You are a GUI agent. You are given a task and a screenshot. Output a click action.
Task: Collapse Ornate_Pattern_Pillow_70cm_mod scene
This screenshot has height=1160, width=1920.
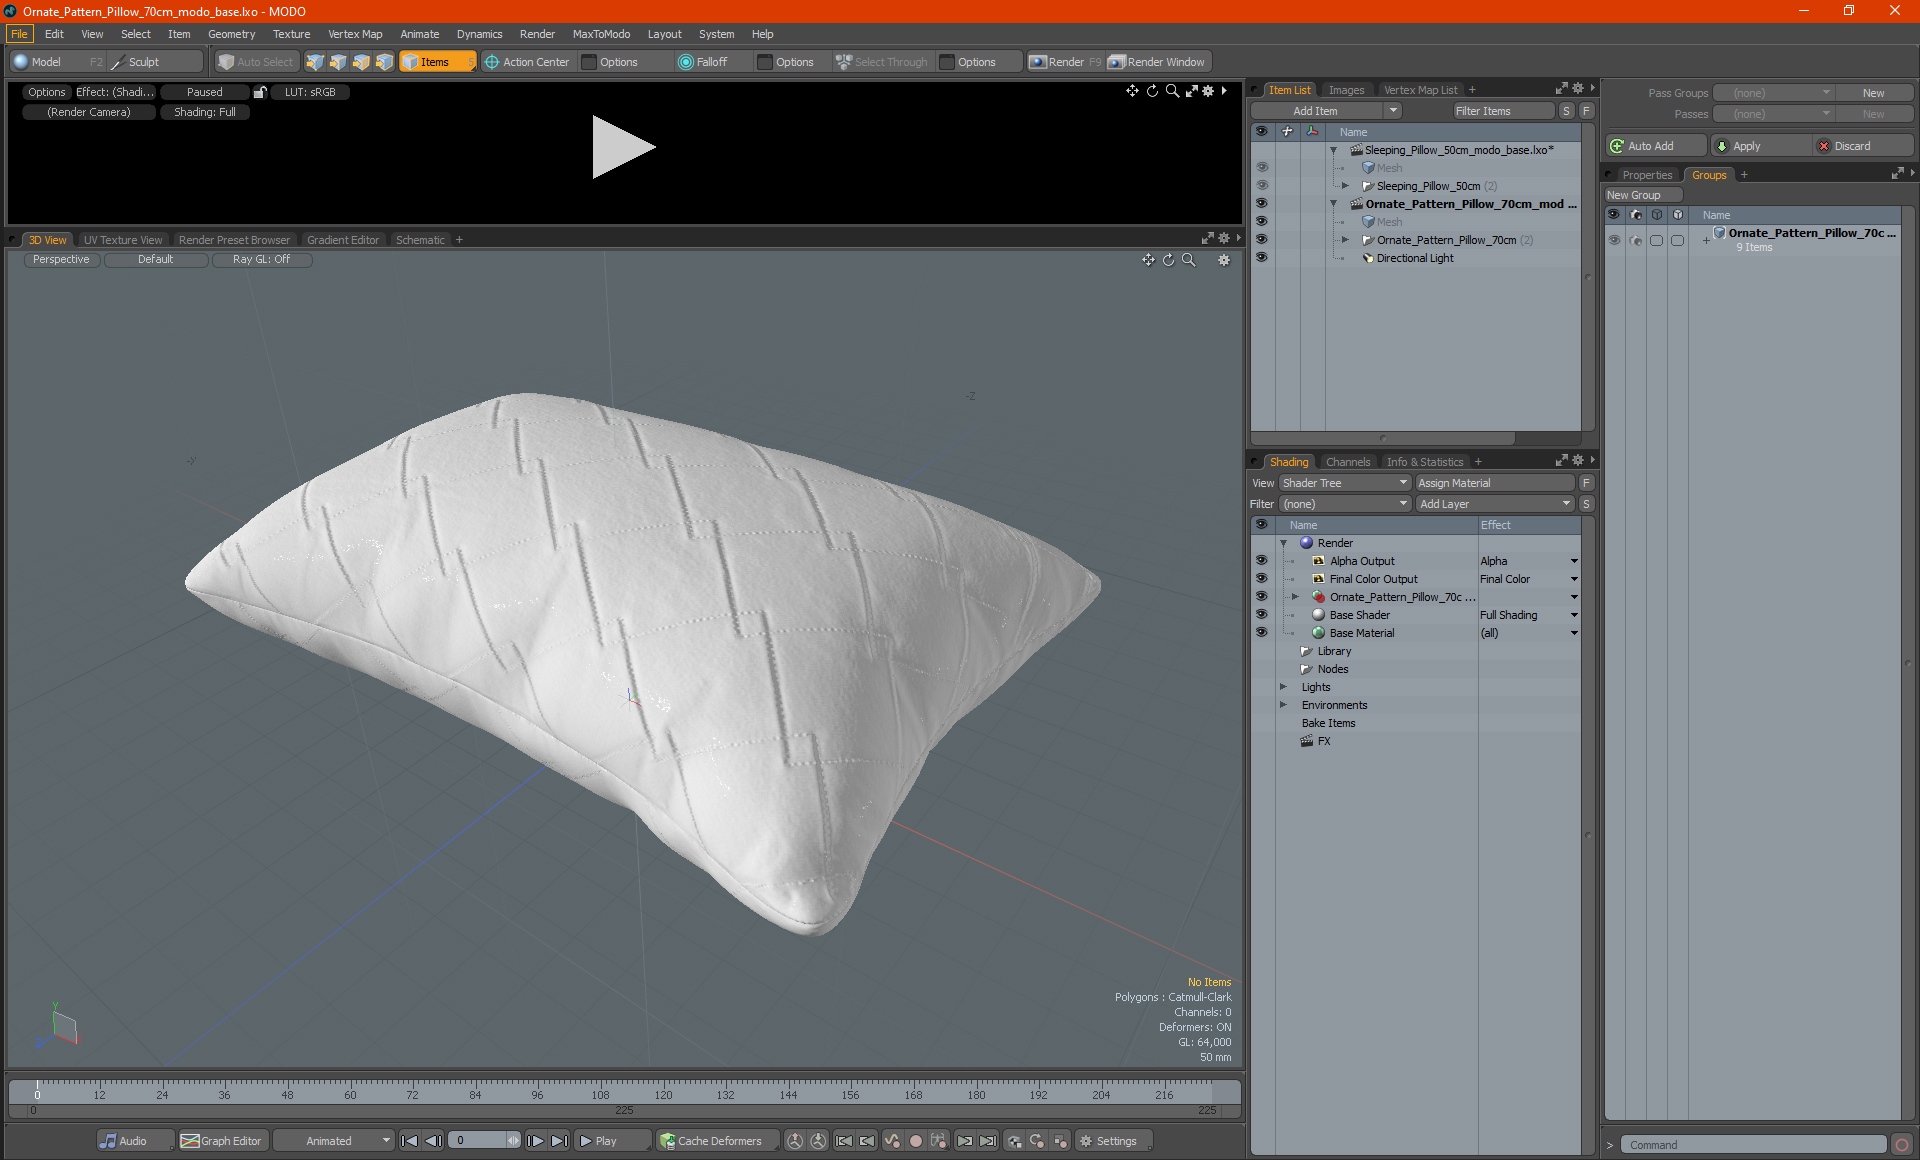pos(1333,204)
